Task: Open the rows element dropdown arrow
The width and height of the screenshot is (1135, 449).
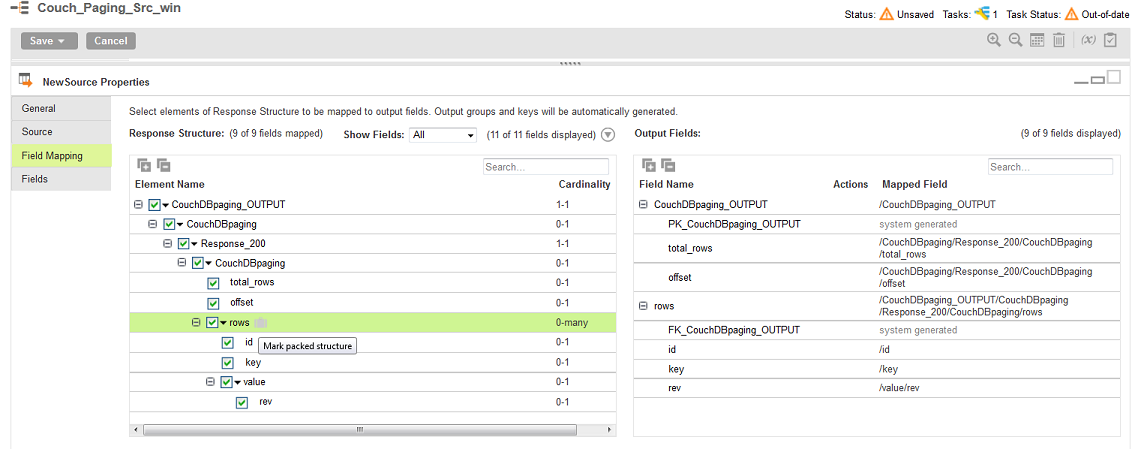Action: [x=223, y=324]
